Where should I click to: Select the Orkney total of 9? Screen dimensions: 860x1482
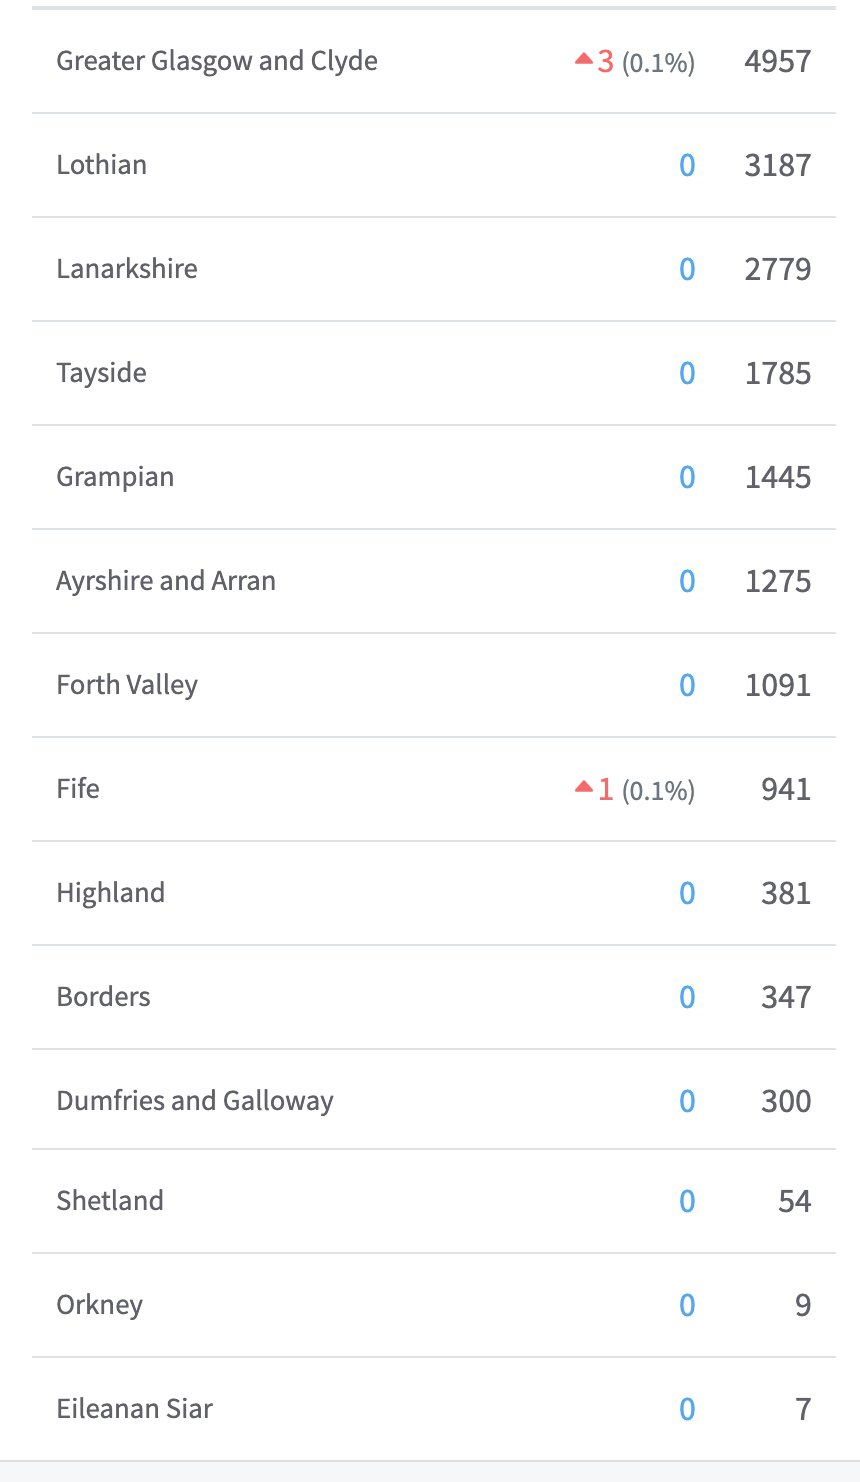[x=802, y=1305]
